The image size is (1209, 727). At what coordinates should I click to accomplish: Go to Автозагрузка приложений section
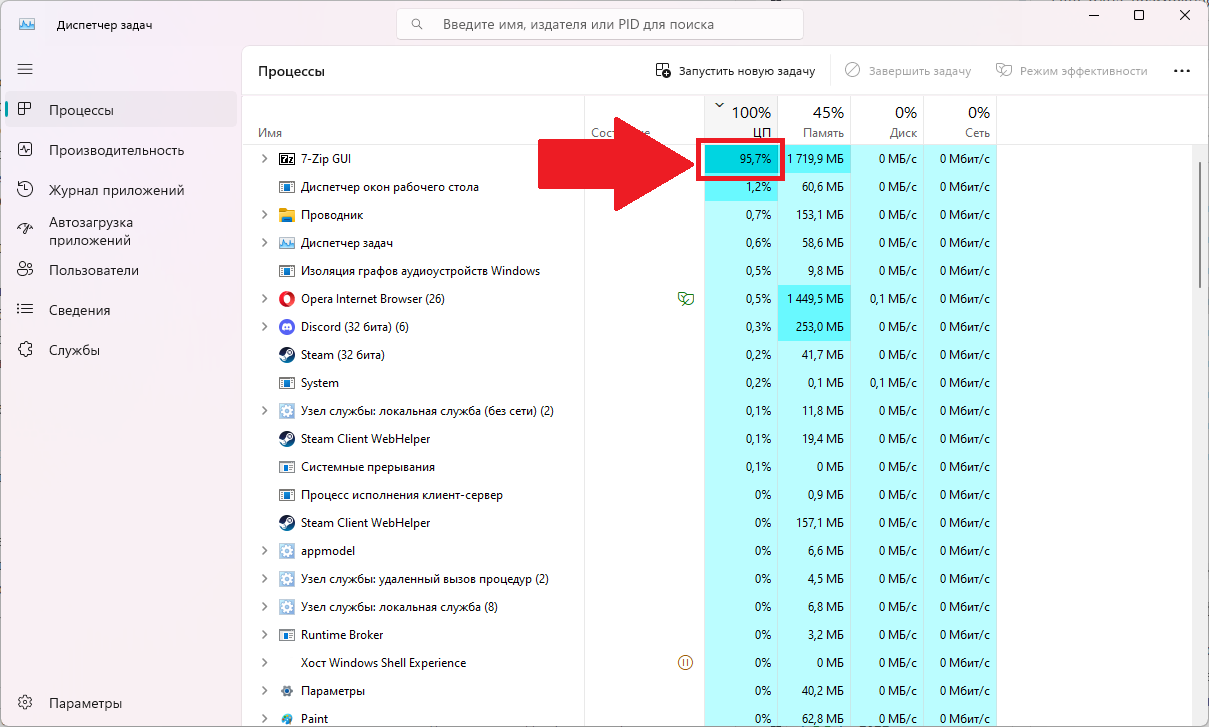coord(91,231)
